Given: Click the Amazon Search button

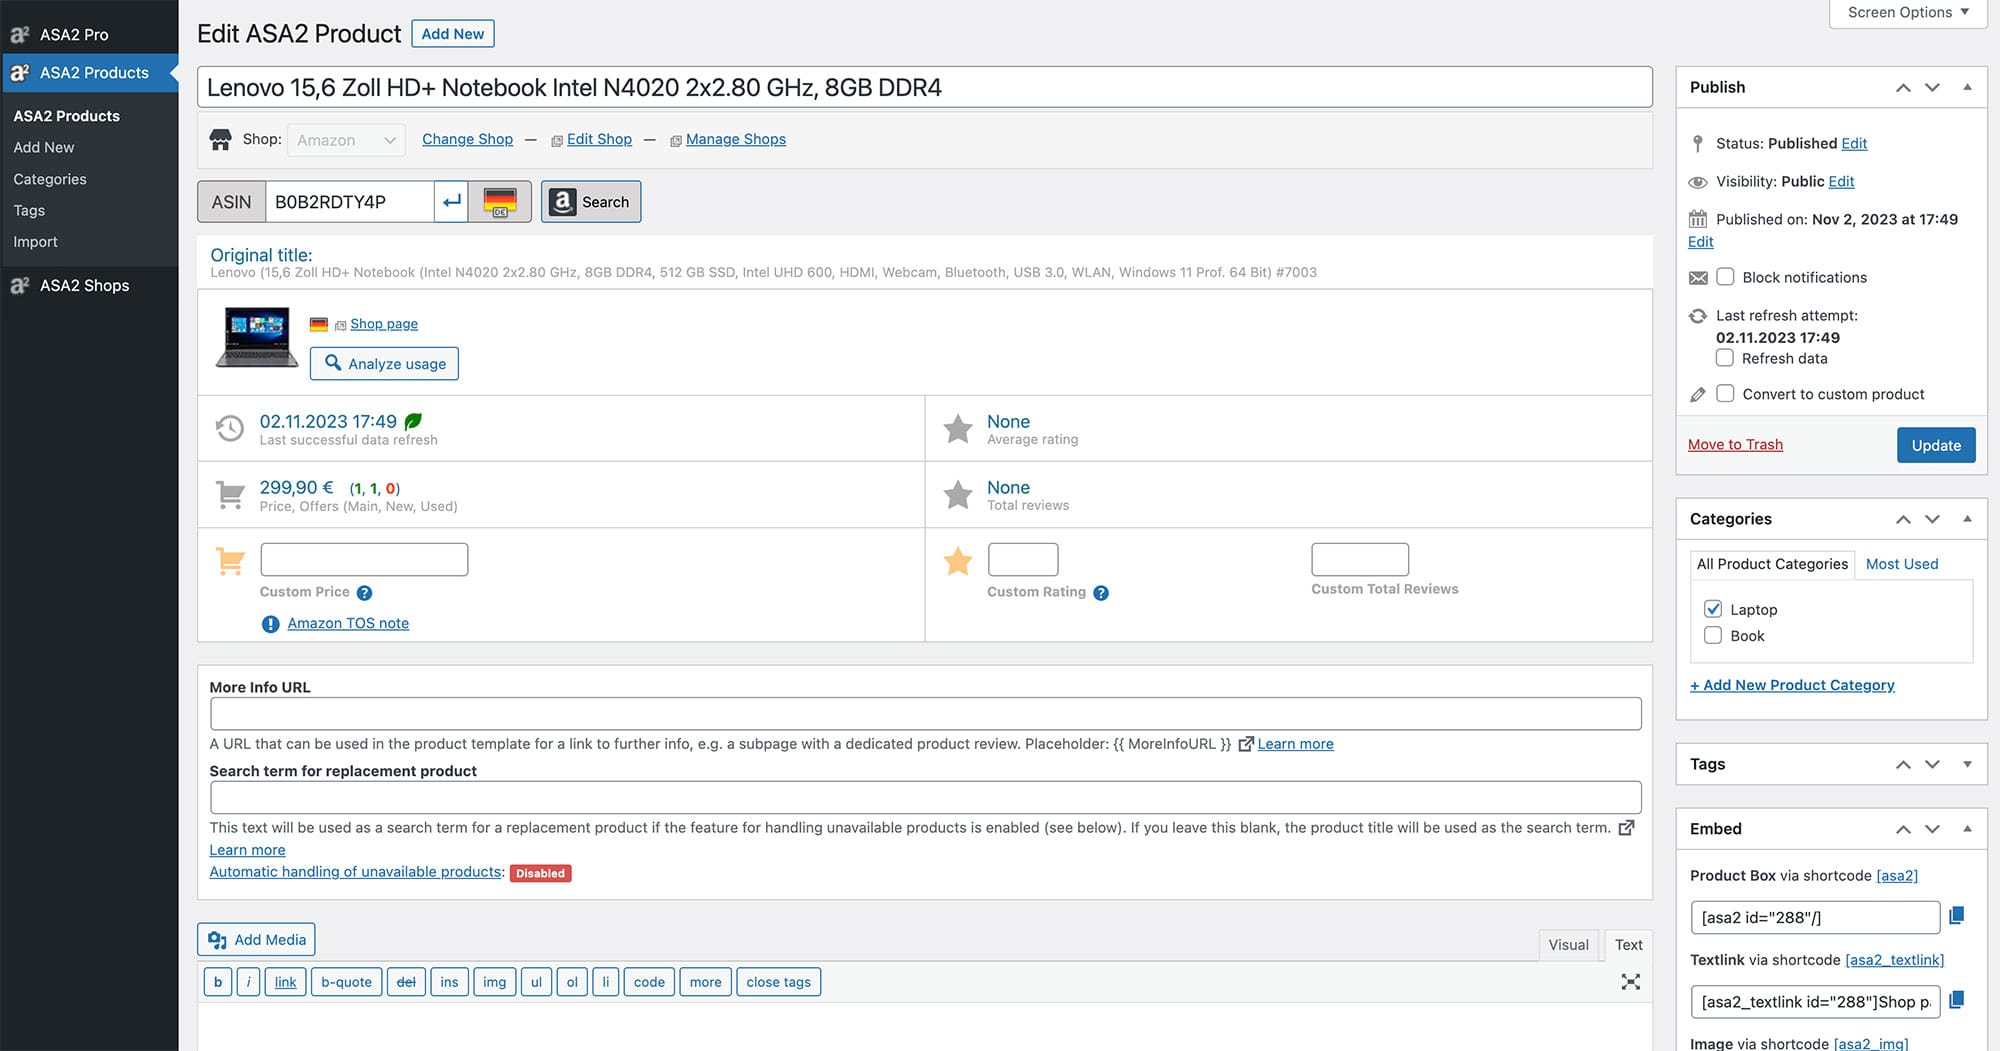Looking at the screenshot, I should [x=591, y=201].
